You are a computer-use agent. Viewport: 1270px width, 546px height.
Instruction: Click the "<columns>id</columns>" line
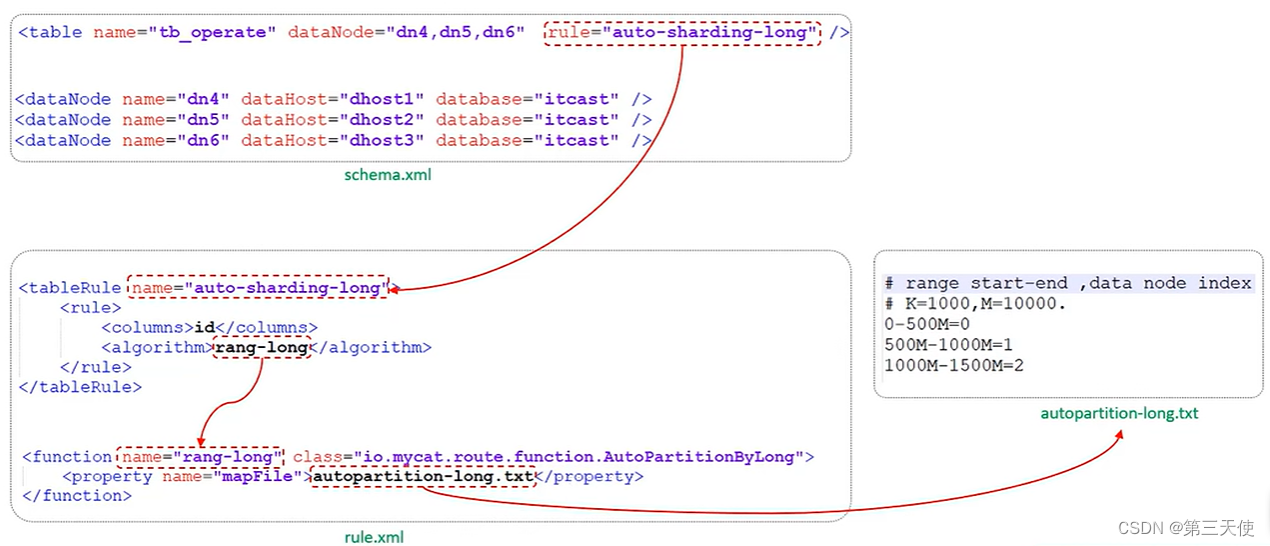(209, 327)
